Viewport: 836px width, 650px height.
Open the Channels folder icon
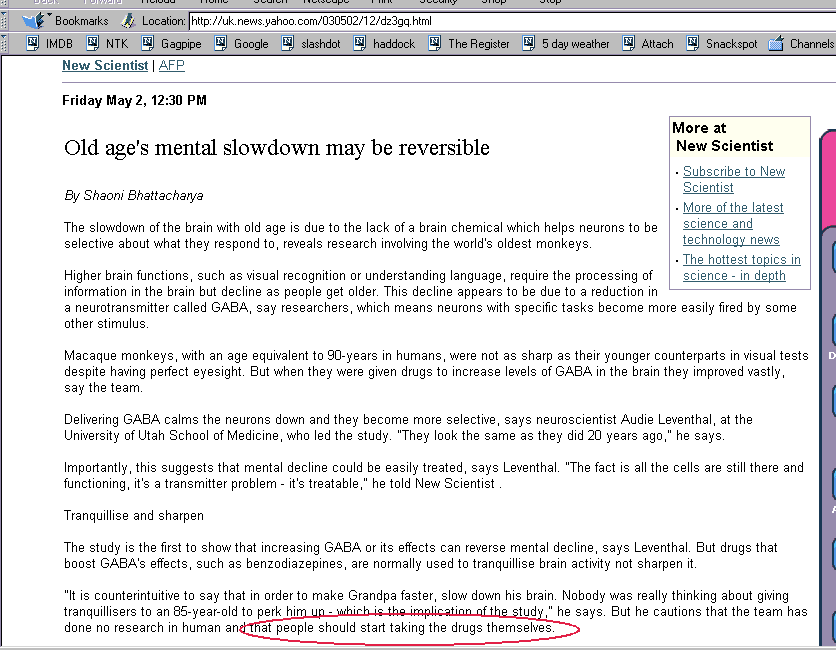click(x=776, y=43)
